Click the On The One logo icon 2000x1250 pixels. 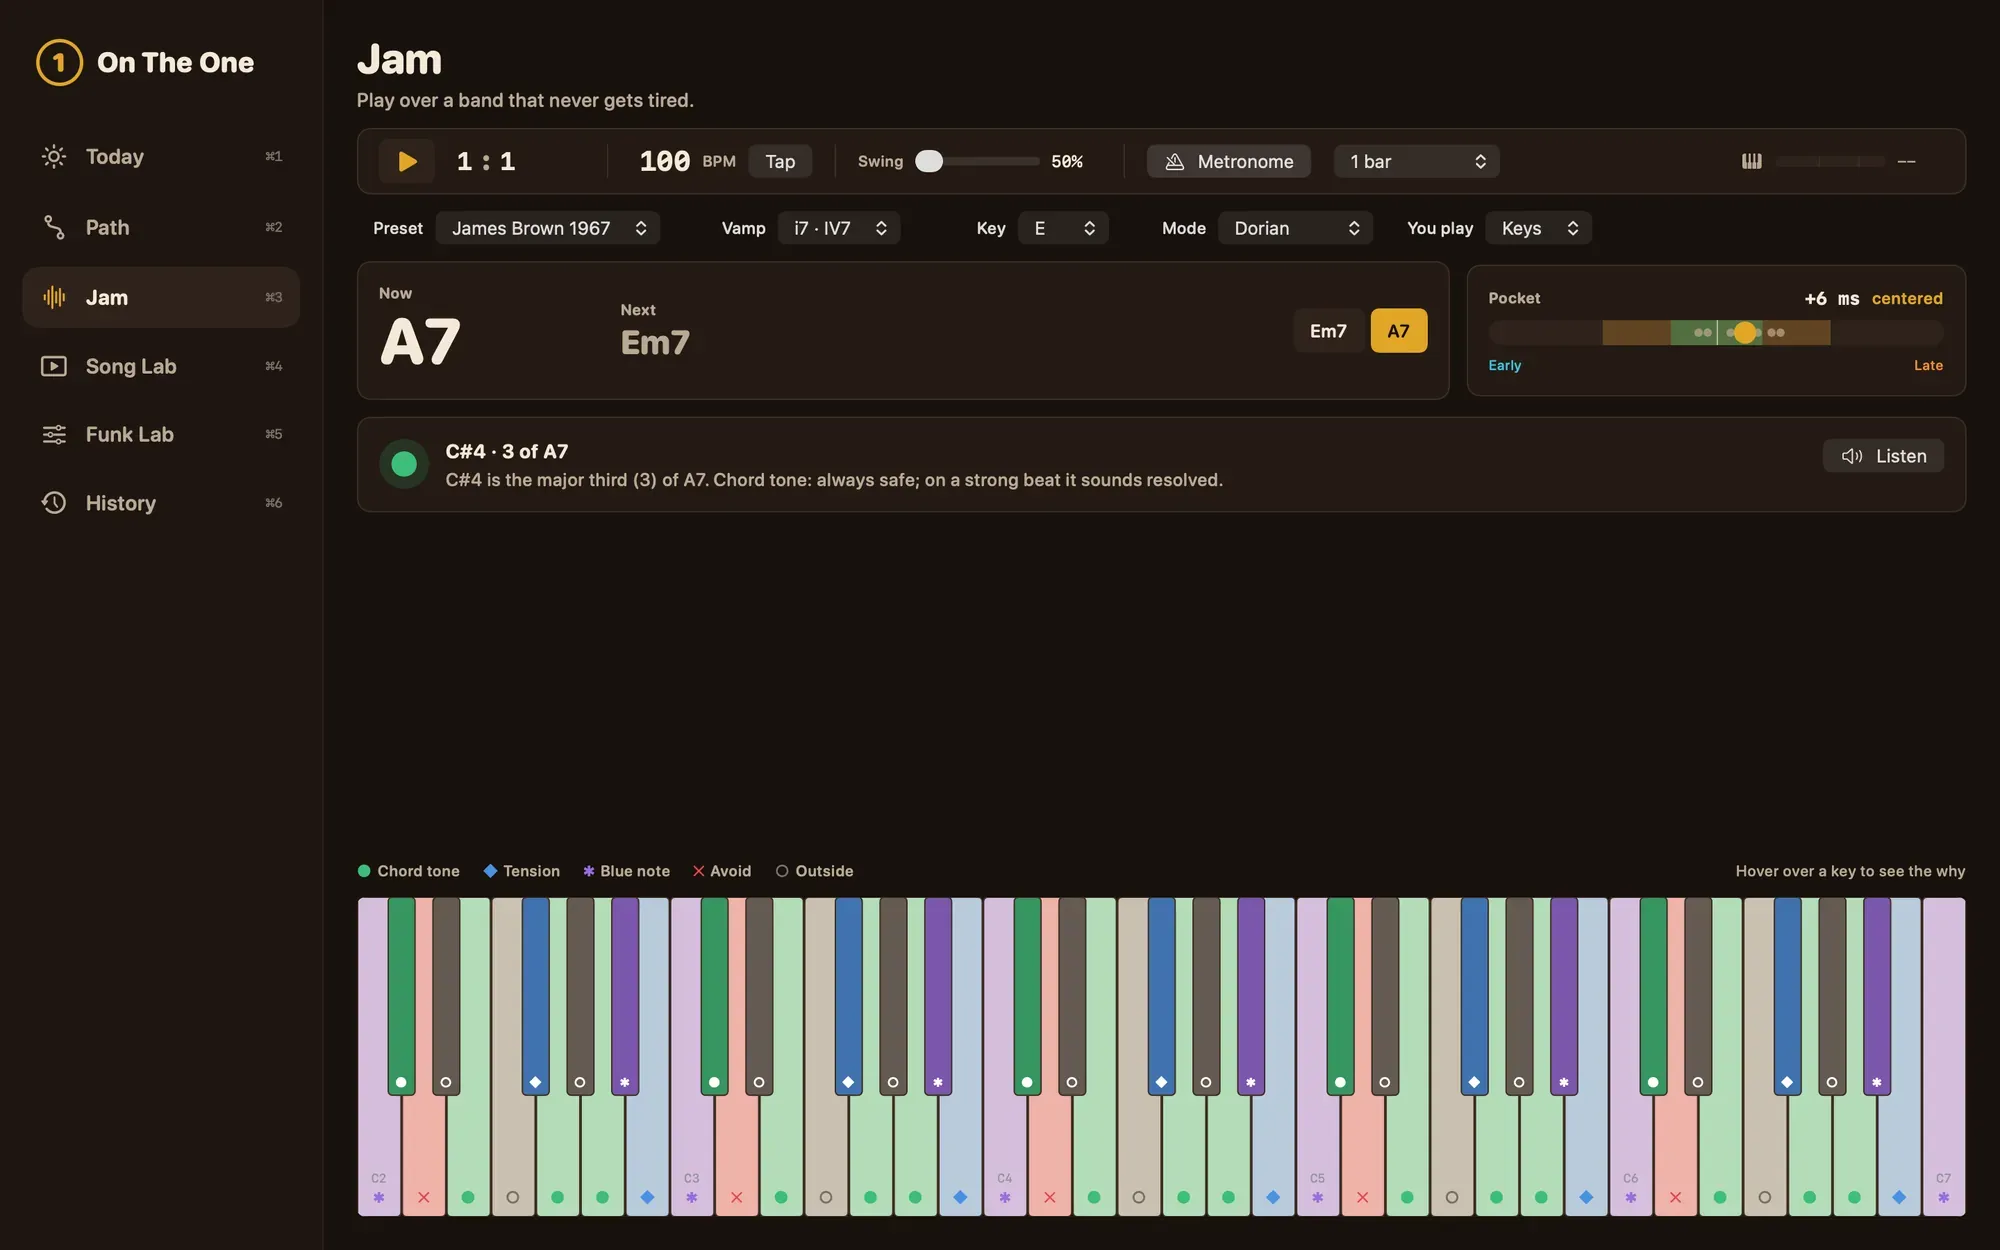coord(59,62)
